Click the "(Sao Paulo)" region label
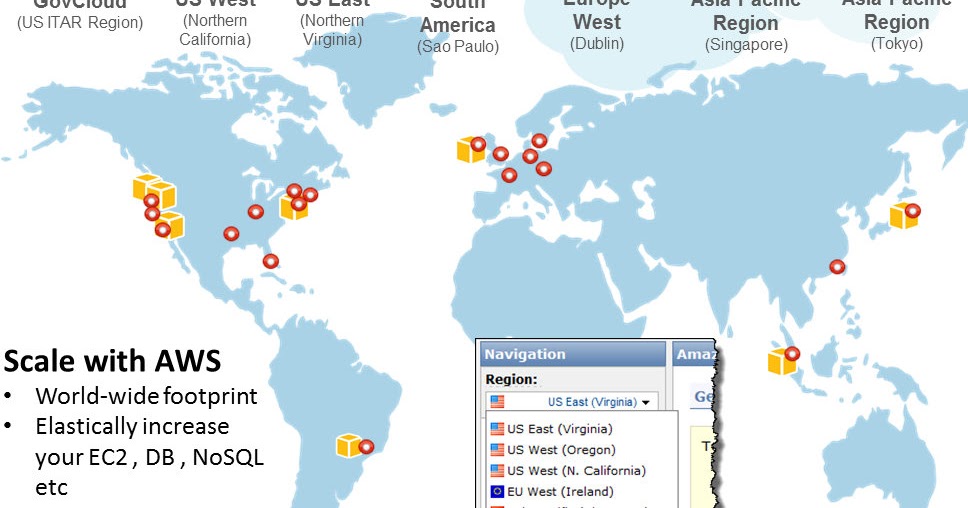Viewport: 968px width, 508px height. click(457, 47)
